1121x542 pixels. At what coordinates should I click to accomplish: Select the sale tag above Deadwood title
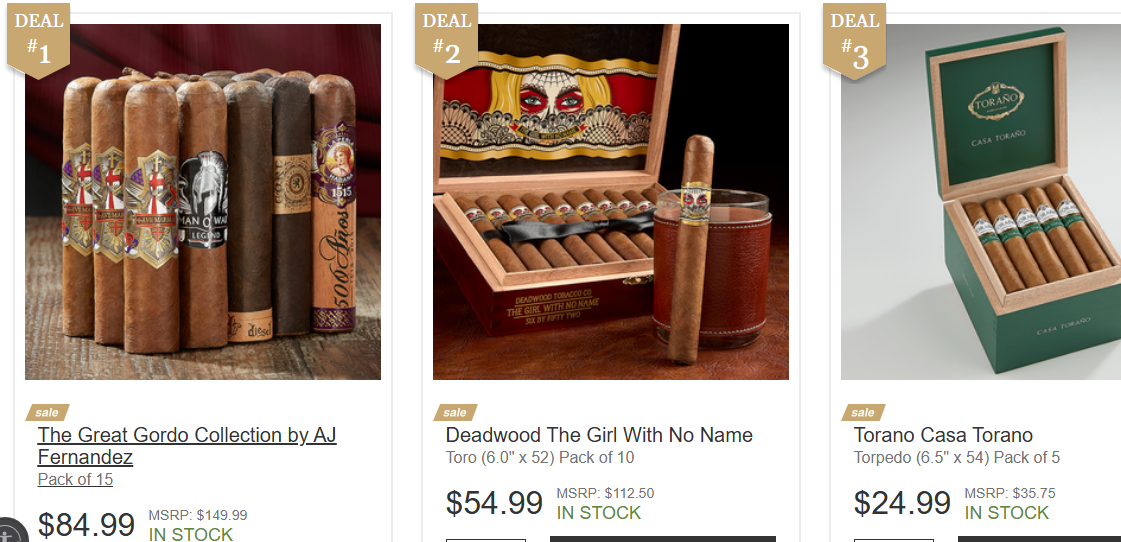click(455, 413)
